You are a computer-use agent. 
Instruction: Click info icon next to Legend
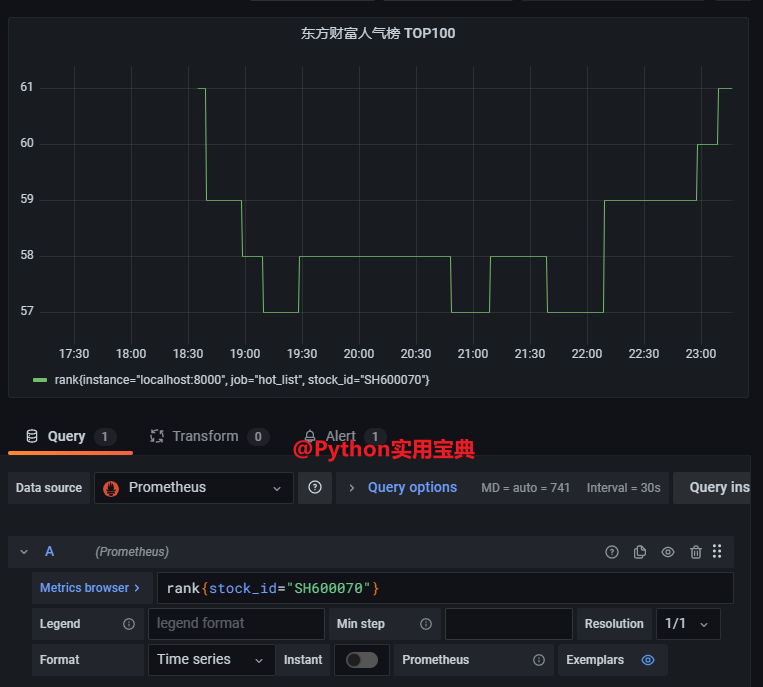pyautogui.click(x=129, y=624)
